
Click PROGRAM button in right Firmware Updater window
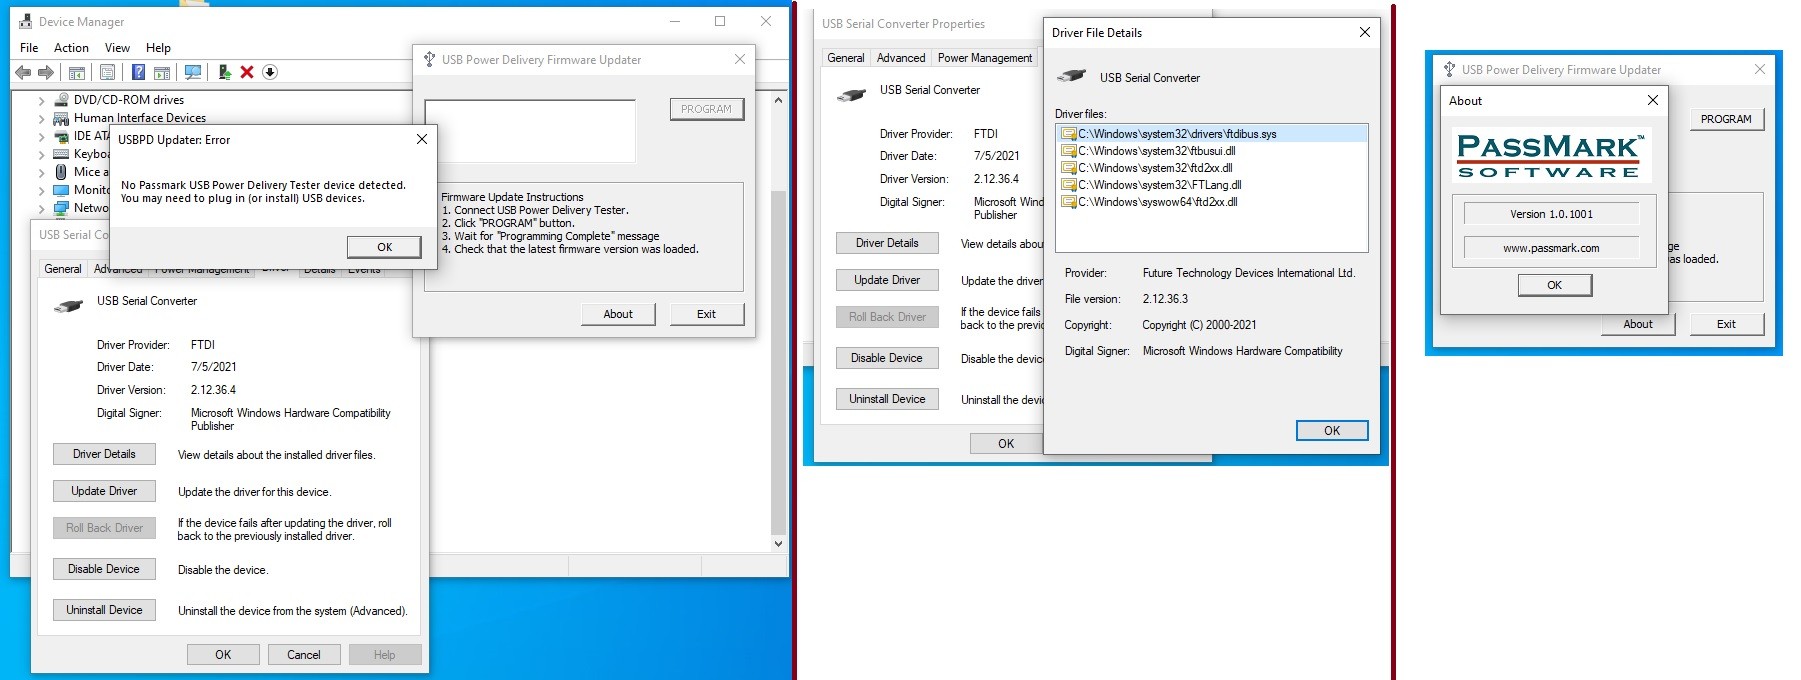coord(1726,119)
